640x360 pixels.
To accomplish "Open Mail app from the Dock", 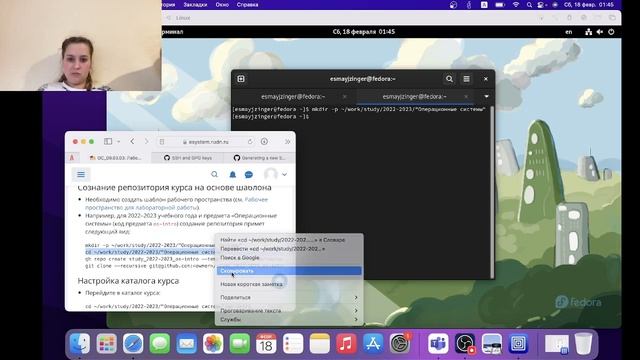I will tap(187, 343).
